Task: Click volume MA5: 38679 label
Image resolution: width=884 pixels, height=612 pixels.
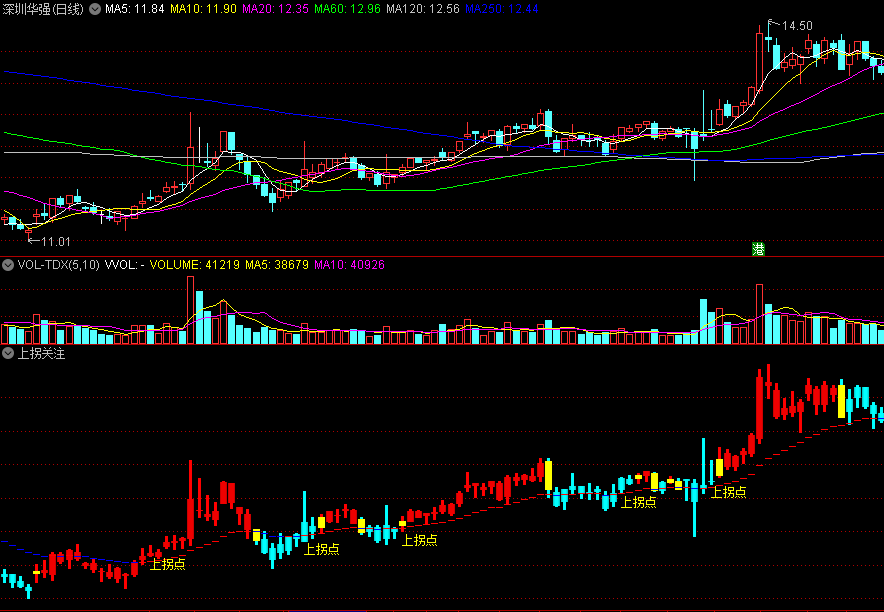Action: coord(277,265)
